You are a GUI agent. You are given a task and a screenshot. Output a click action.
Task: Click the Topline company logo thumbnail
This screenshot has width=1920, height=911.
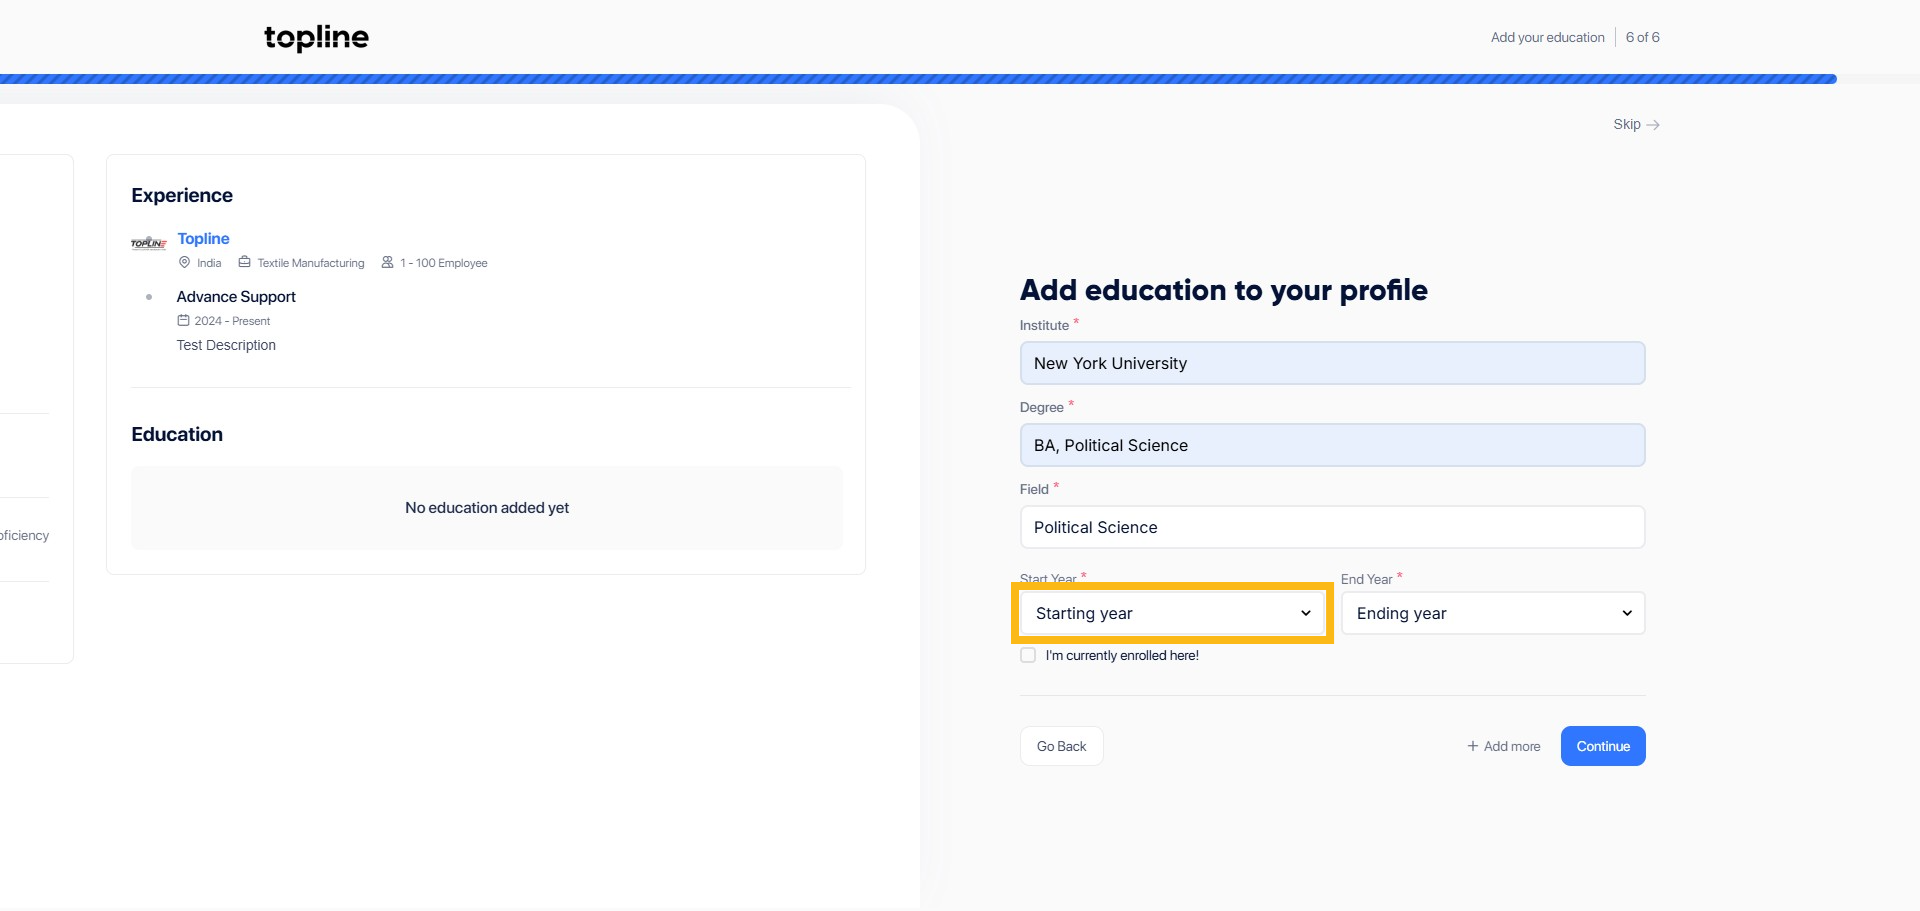click(x=149, y=243)
